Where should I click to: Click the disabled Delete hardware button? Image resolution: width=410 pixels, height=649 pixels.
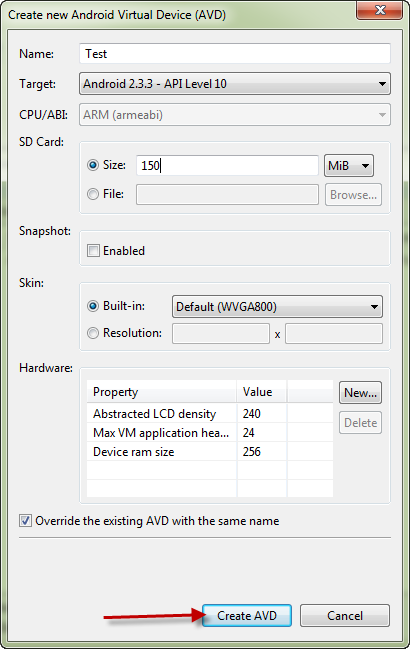point(360,423)
